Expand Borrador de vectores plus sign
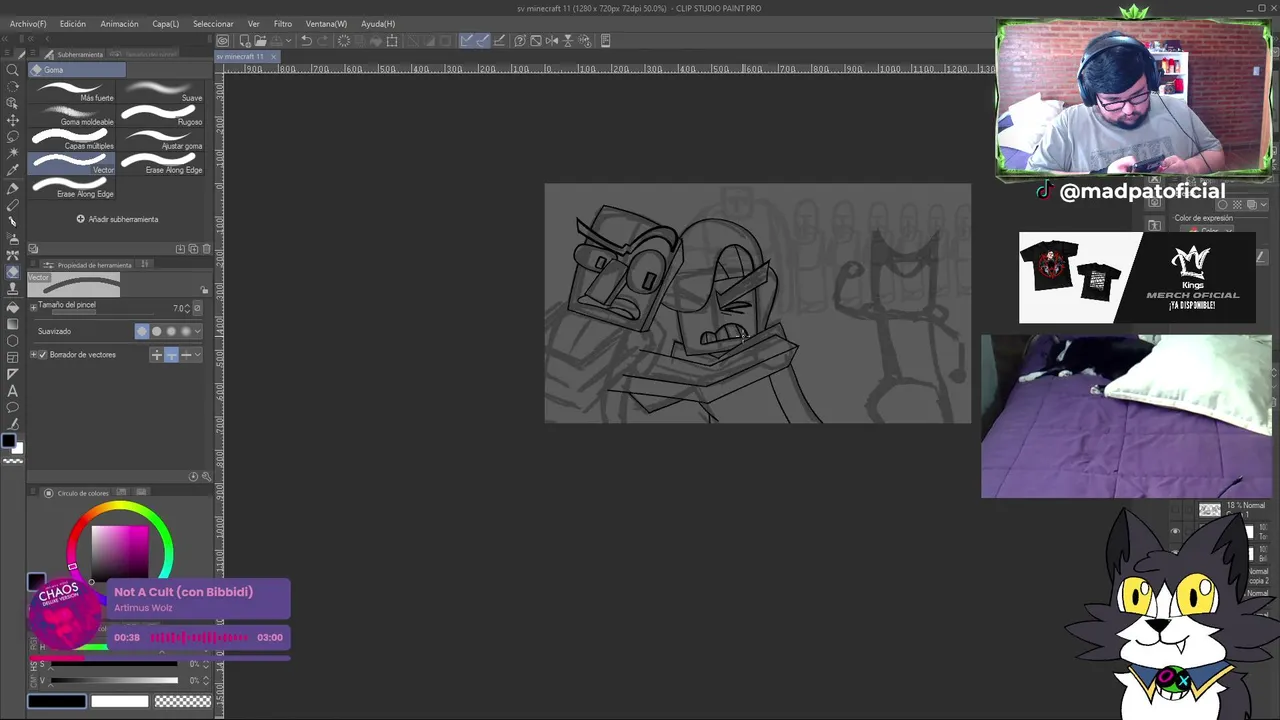Image resolution: width=1280 pixels, height=720 pixels. (34, 355)
